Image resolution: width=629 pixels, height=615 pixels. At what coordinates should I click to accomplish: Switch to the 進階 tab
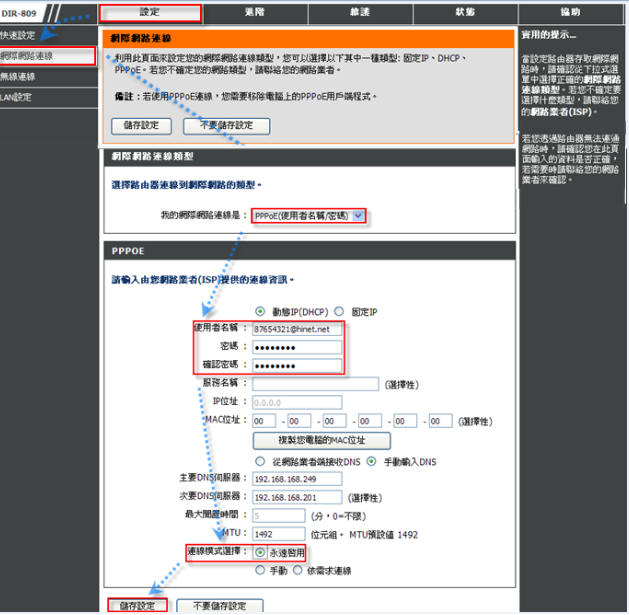[254, 13]
